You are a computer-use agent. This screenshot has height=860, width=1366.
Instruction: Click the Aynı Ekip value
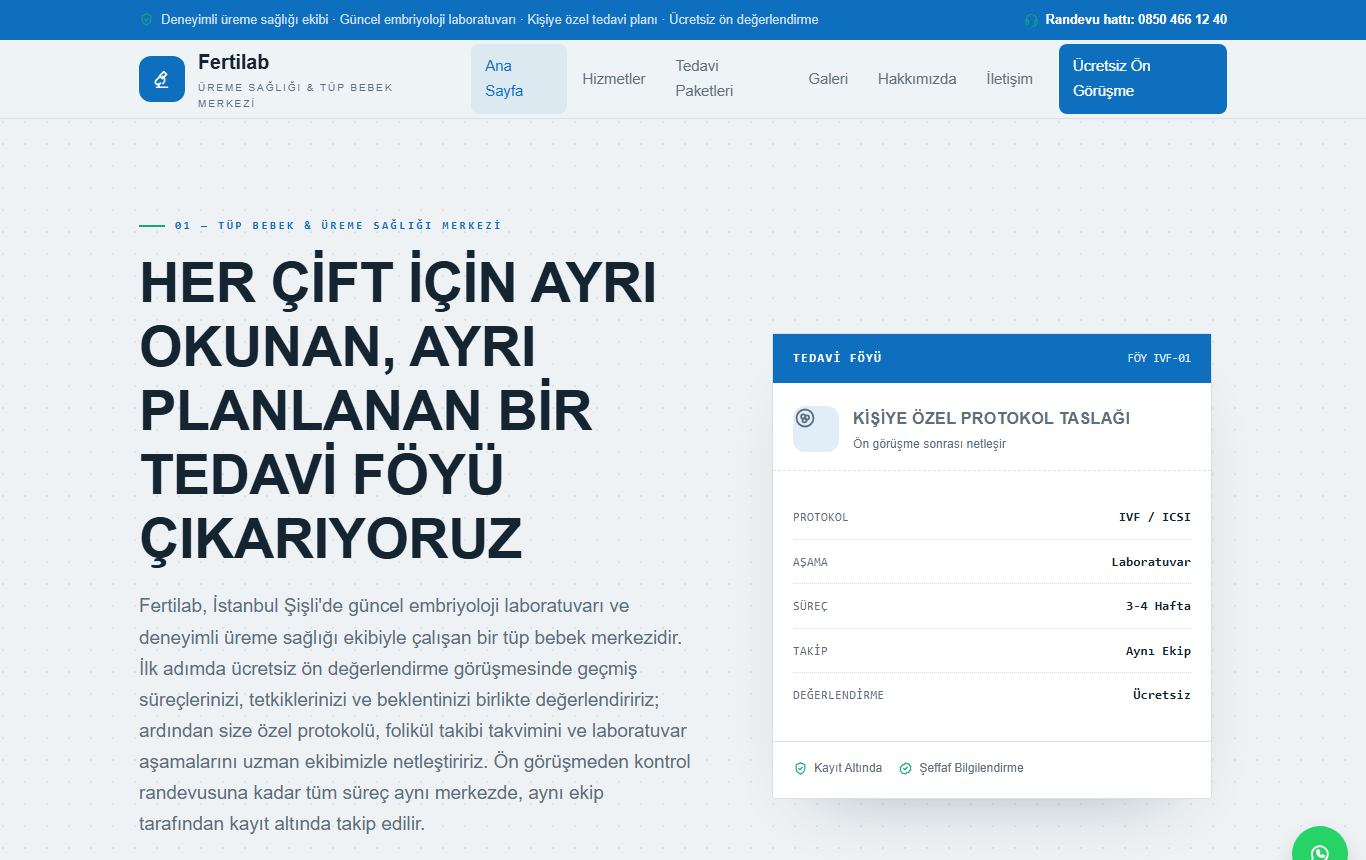[1158, 651]
